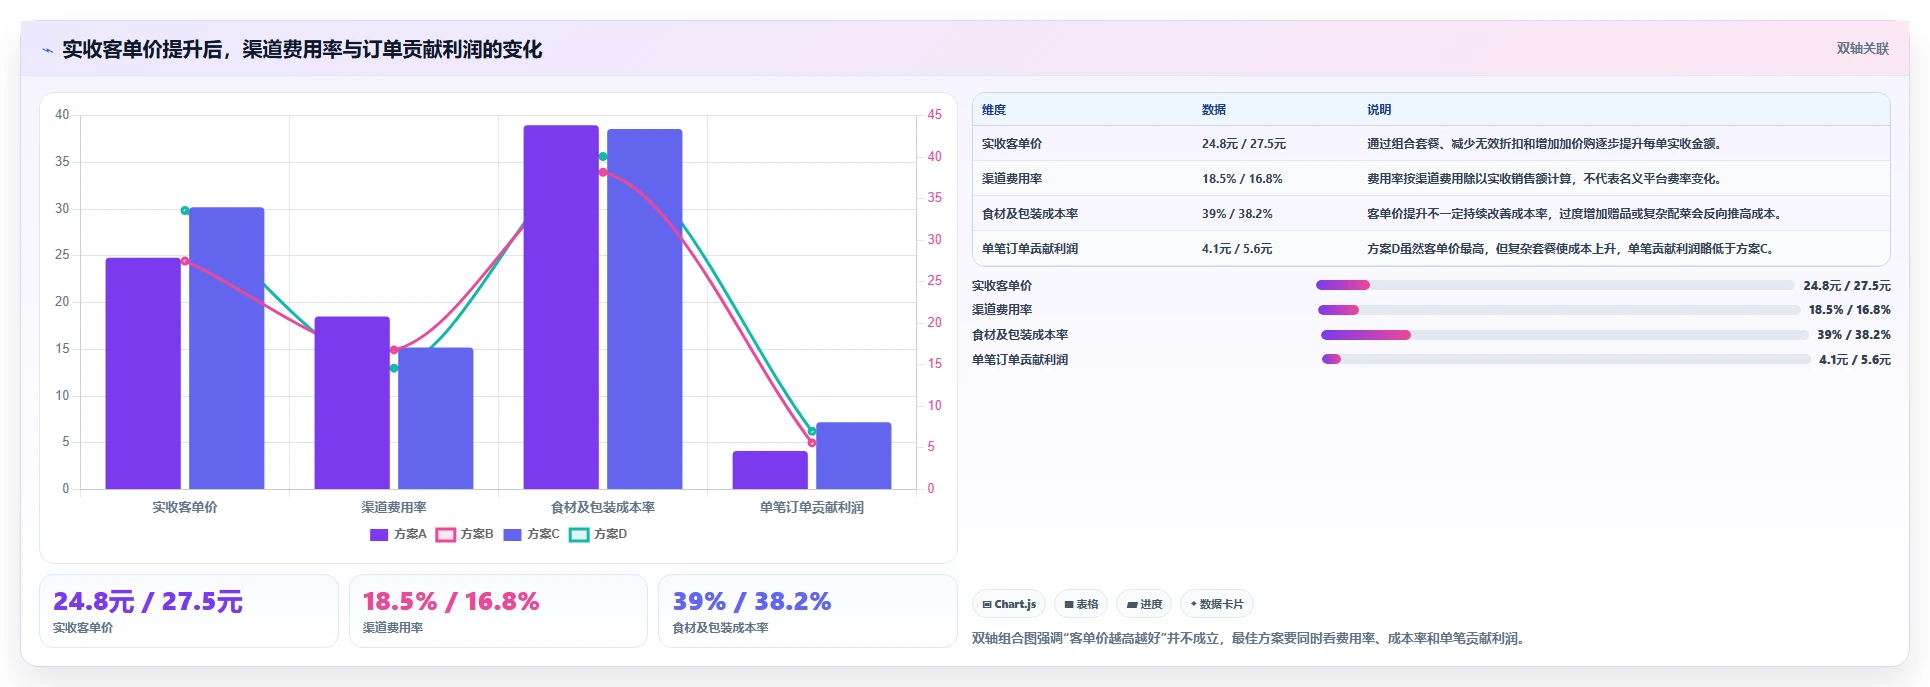Toggle the 方案C legend swatch

(513, 535)
